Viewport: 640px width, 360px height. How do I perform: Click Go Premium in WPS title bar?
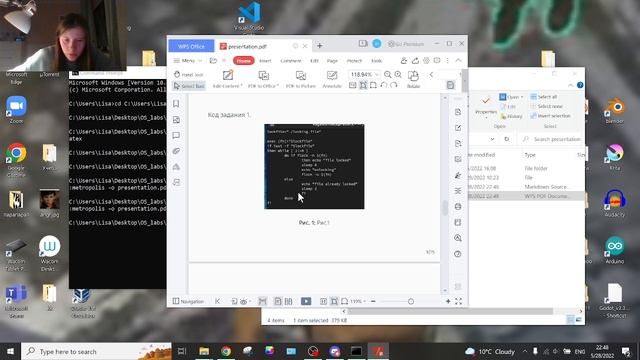[406, 44]
